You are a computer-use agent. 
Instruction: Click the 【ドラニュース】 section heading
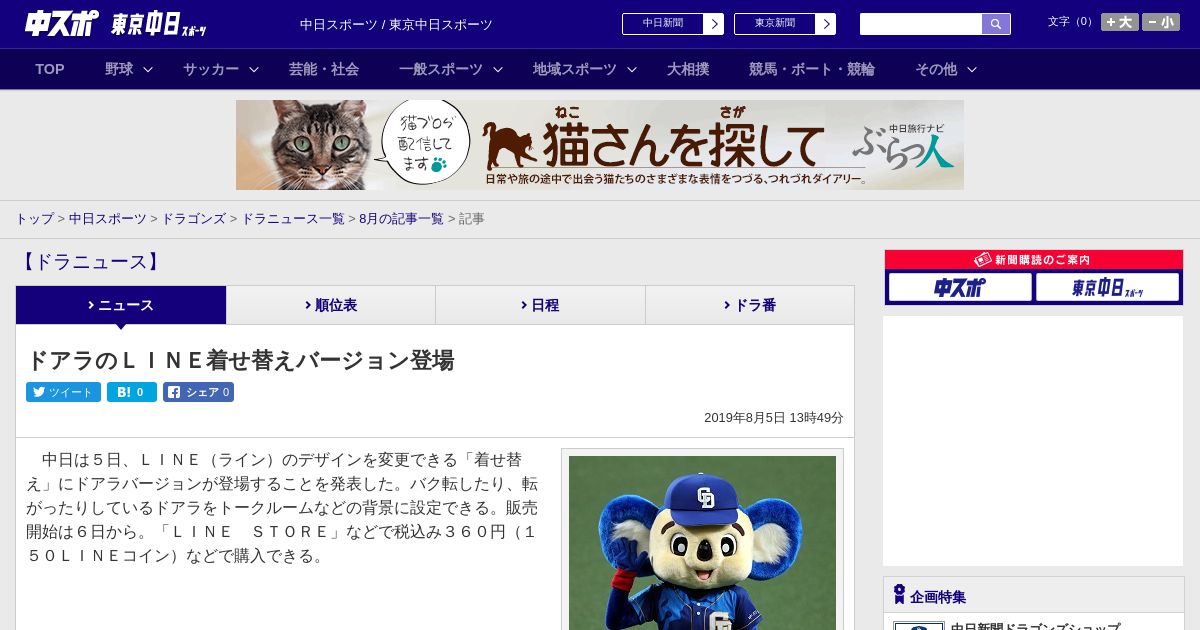(x=90, y=262)
